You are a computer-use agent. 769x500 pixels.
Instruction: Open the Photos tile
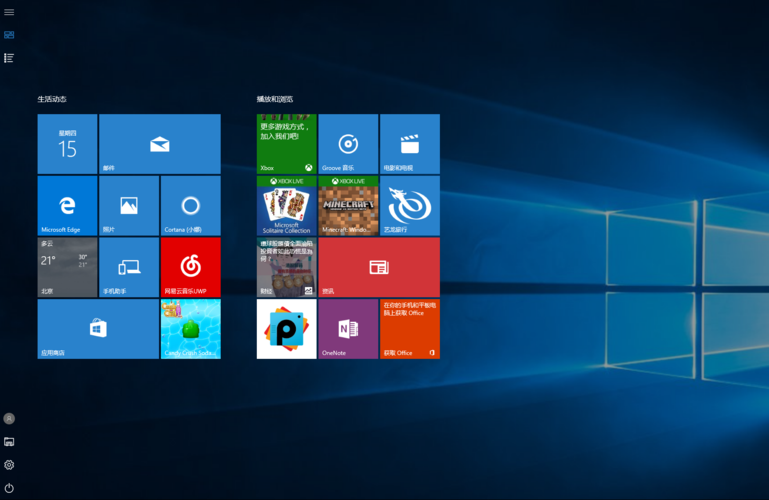(x=129, y=206)
